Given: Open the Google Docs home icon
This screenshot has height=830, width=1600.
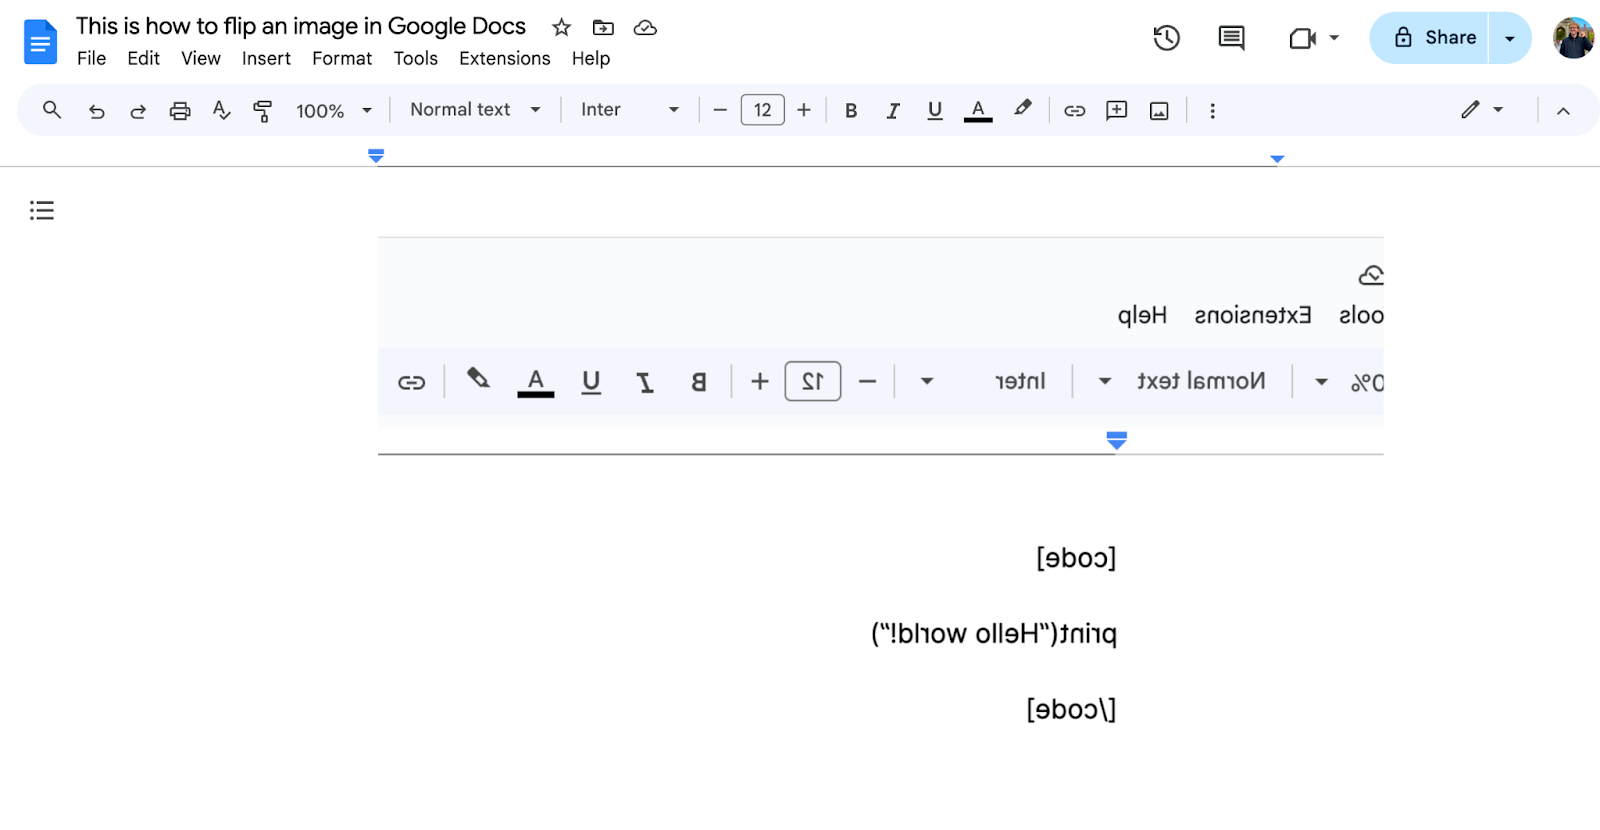Looking at the screenshot, I should point(40,42).
